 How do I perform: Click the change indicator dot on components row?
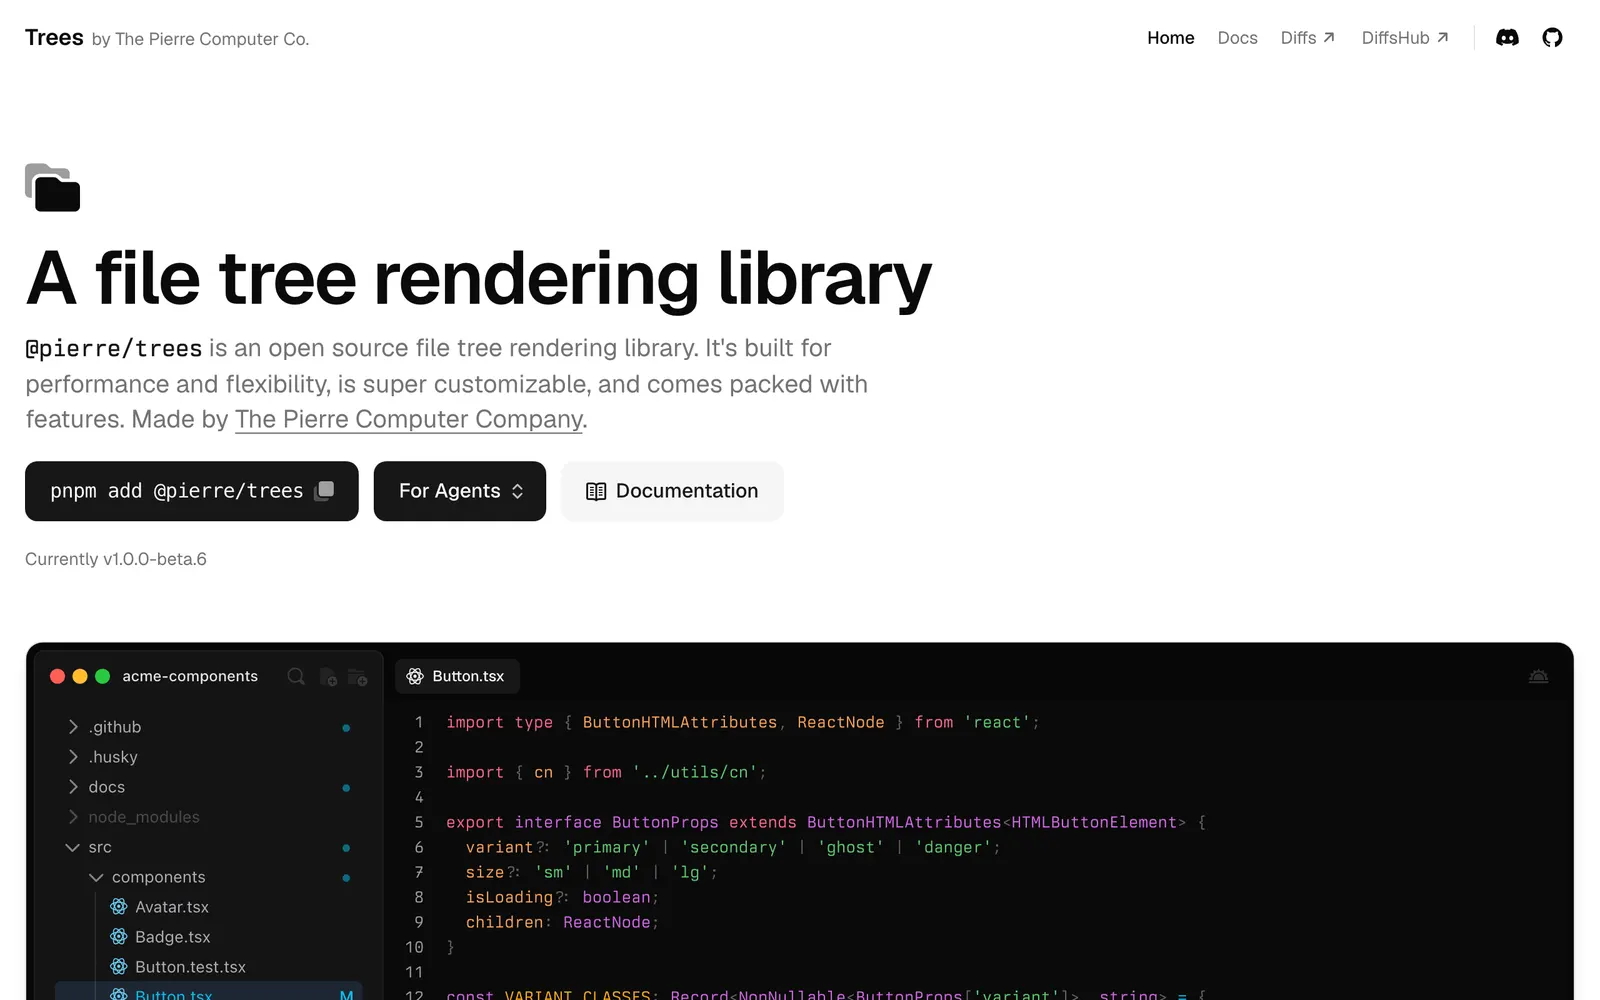click(x=346, y=878)
